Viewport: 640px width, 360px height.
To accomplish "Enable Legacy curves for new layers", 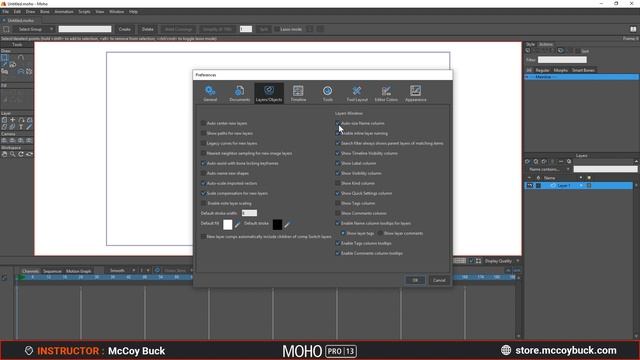I will pyautogui.click(x=203, y=143).
